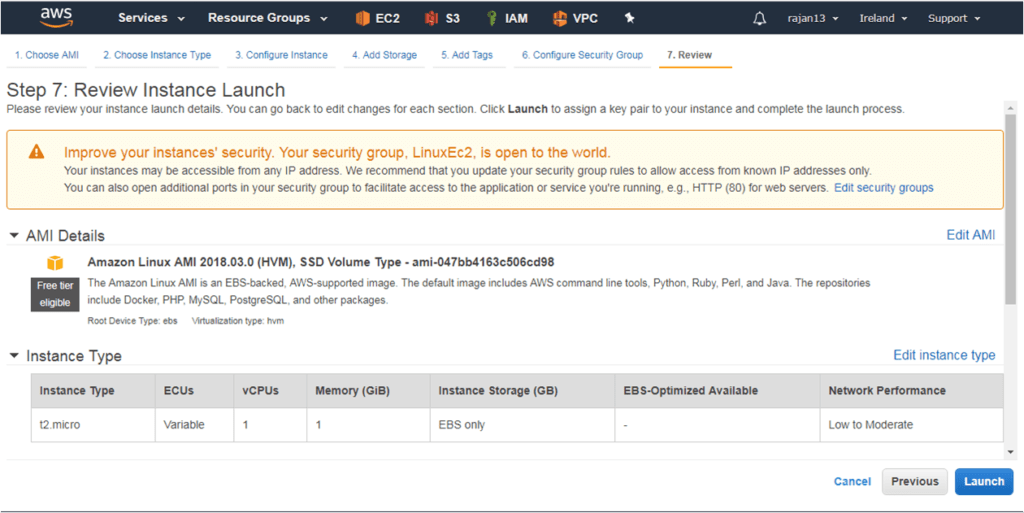This screenshot has height=513, width=1024.
Task: Click the Cancel link
Action: 852,482
